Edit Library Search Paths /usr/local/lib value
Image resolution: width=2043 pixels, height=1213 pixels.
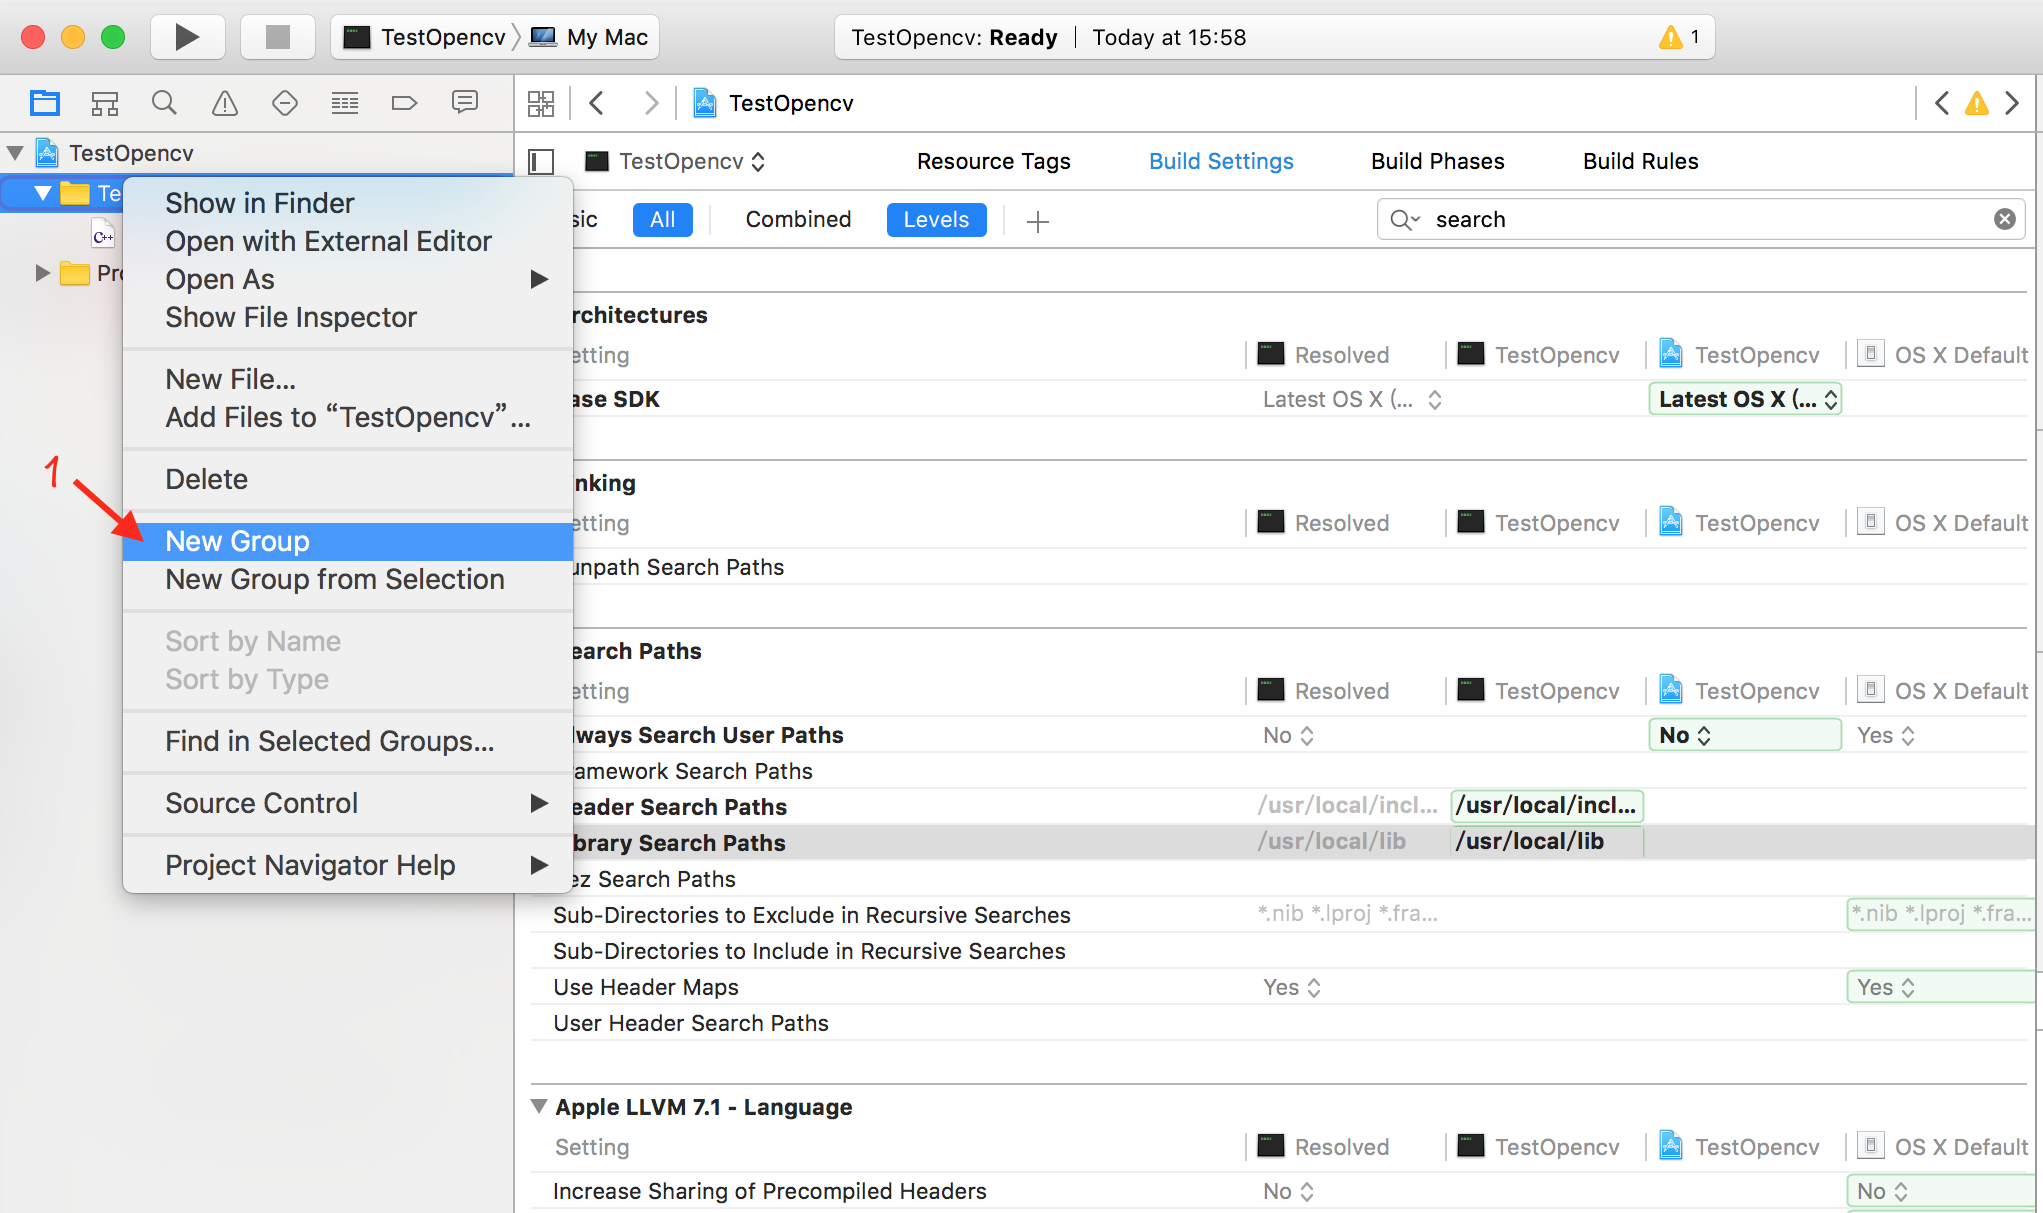click(1546, 842)
